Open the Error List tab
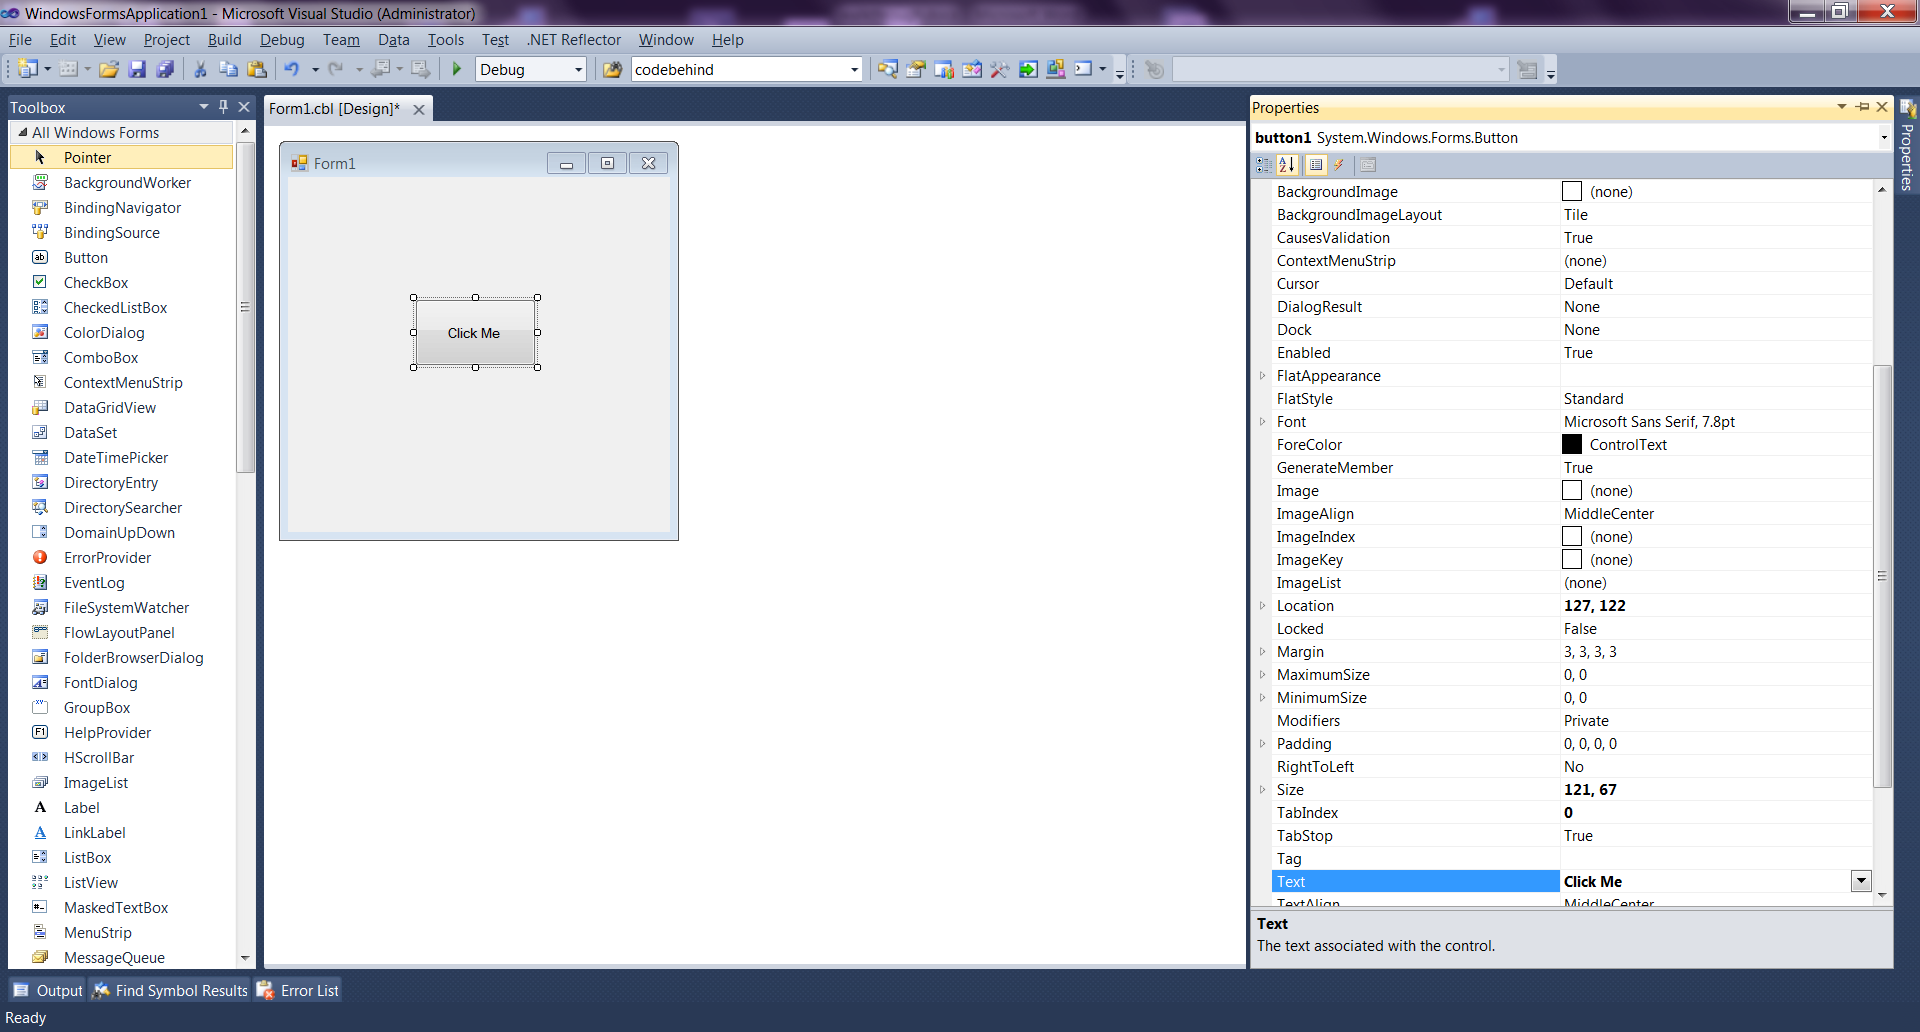 click(298, 990)
